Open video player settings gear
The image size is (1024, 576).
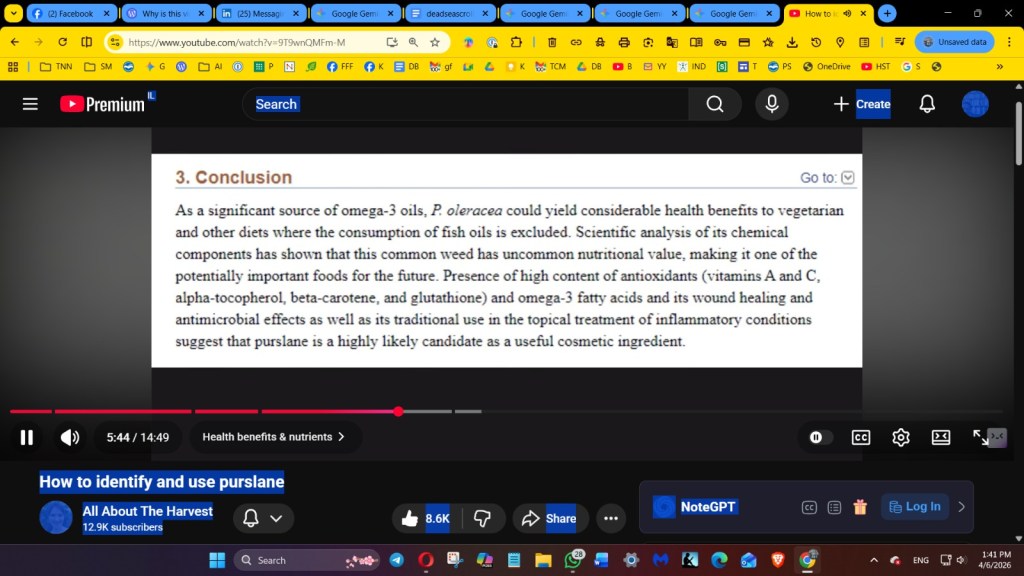pyautogui.click(x=901, y=437)
